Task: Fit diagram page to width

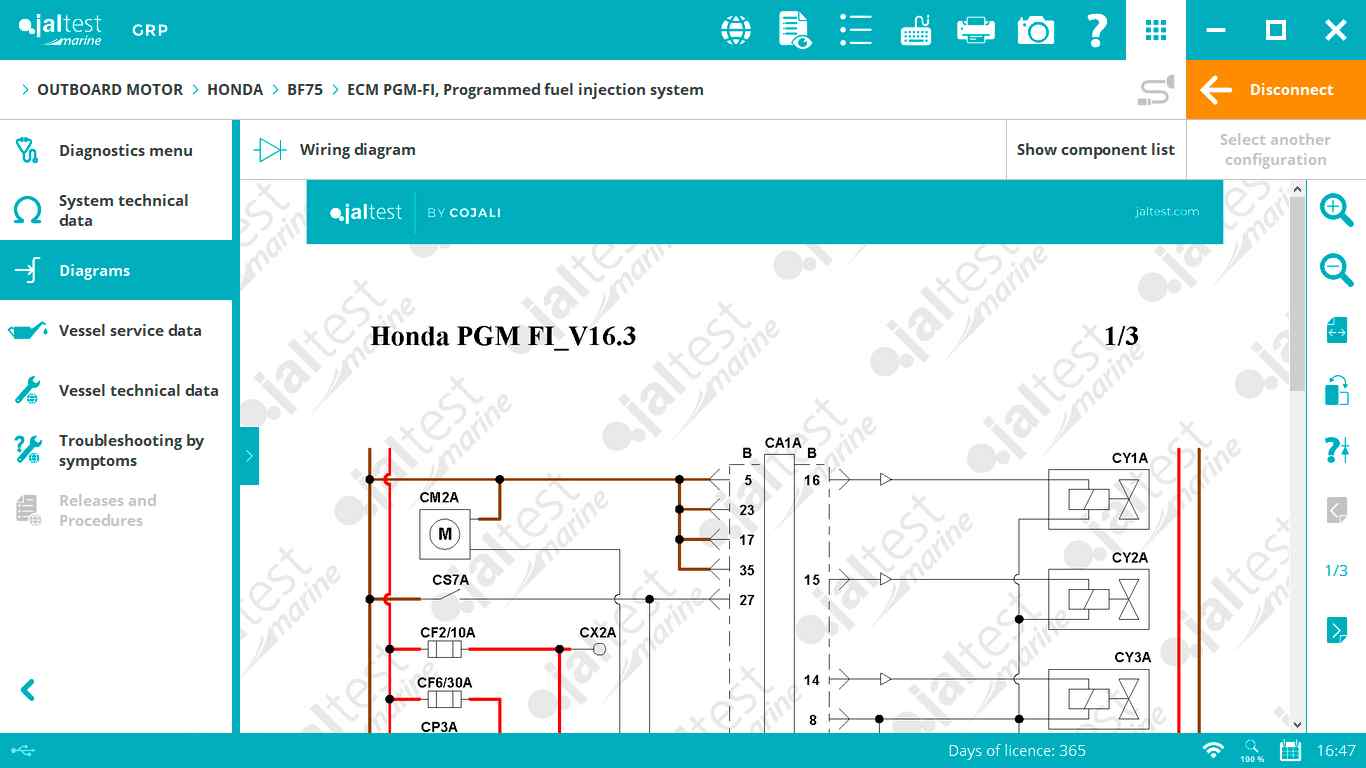Action: pyautogui.click(x=1337, y=330)
